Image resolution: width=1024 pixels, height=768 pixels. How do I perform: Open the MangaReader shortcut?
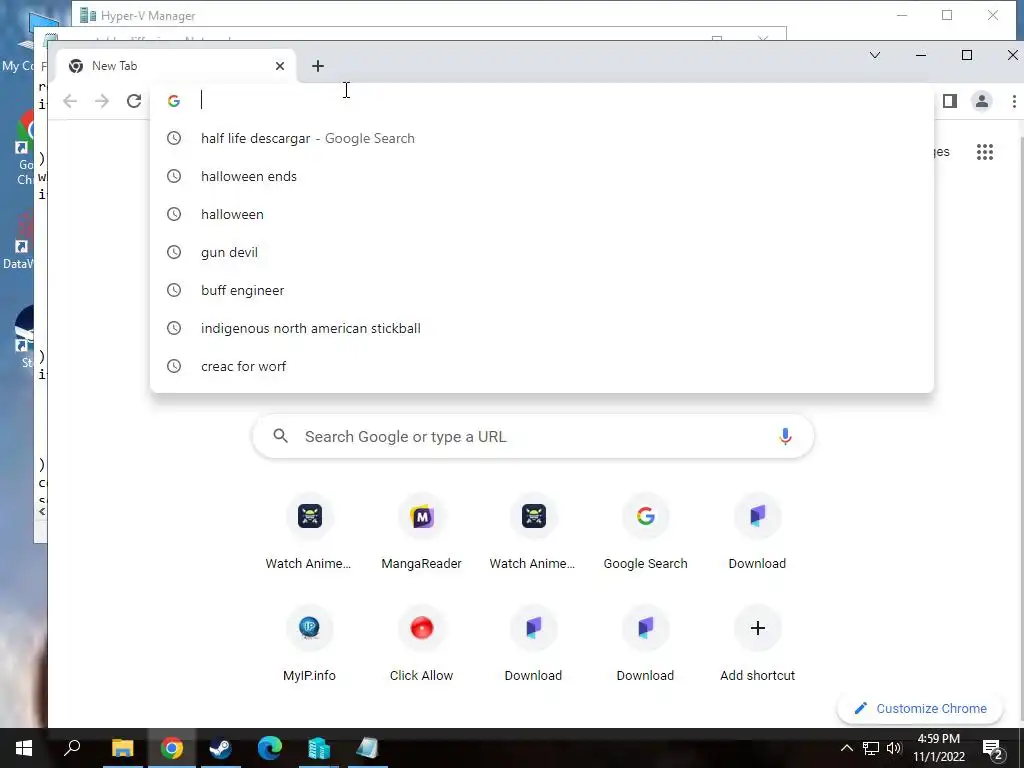421,532
